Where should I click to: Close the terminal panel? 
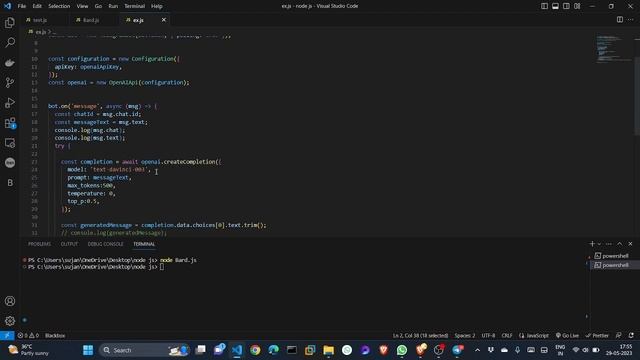(630, 244)
